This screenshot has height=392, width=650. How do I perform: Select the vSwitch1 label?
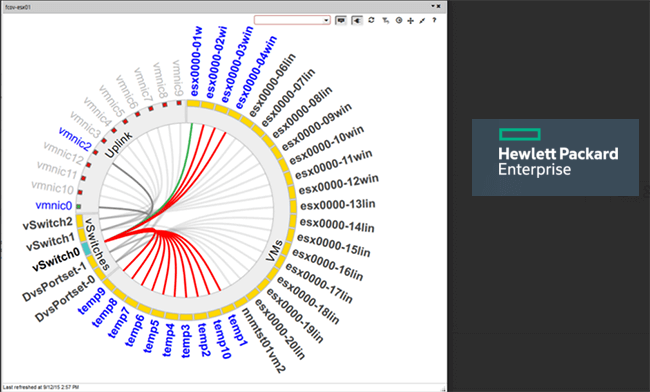tap(51, 242)
